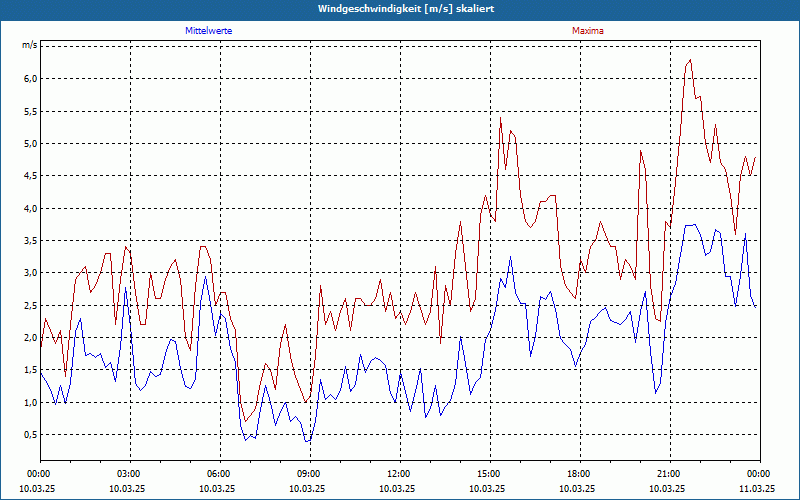The height and width of the screenshot is (500, 800).
Task: Click the '03:00' time label
Action: 130,474
